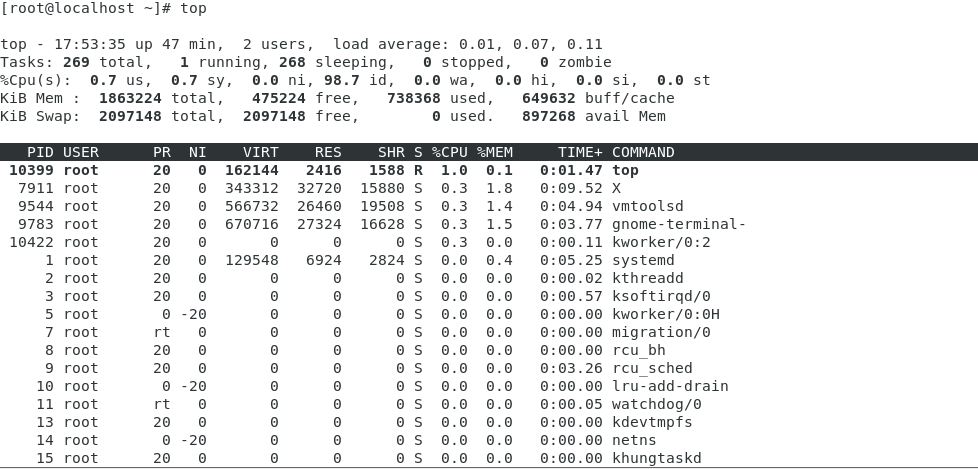Select the '649632' buff/cache value

pos(549,99)
